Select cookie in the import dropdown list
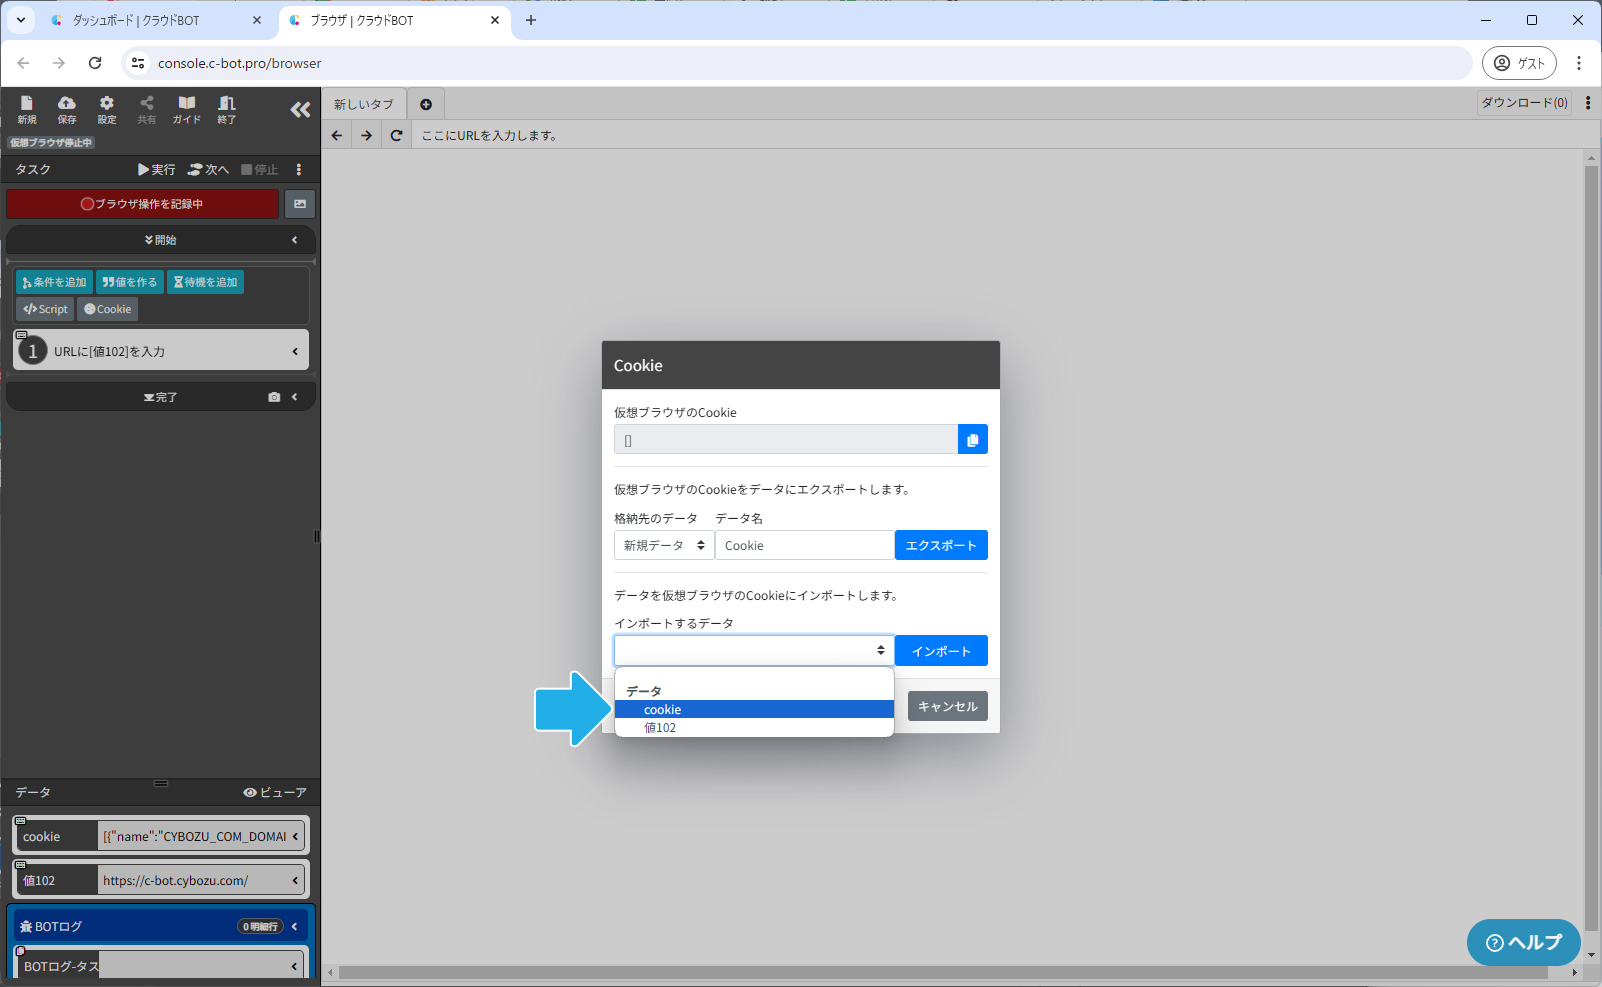 754,709
